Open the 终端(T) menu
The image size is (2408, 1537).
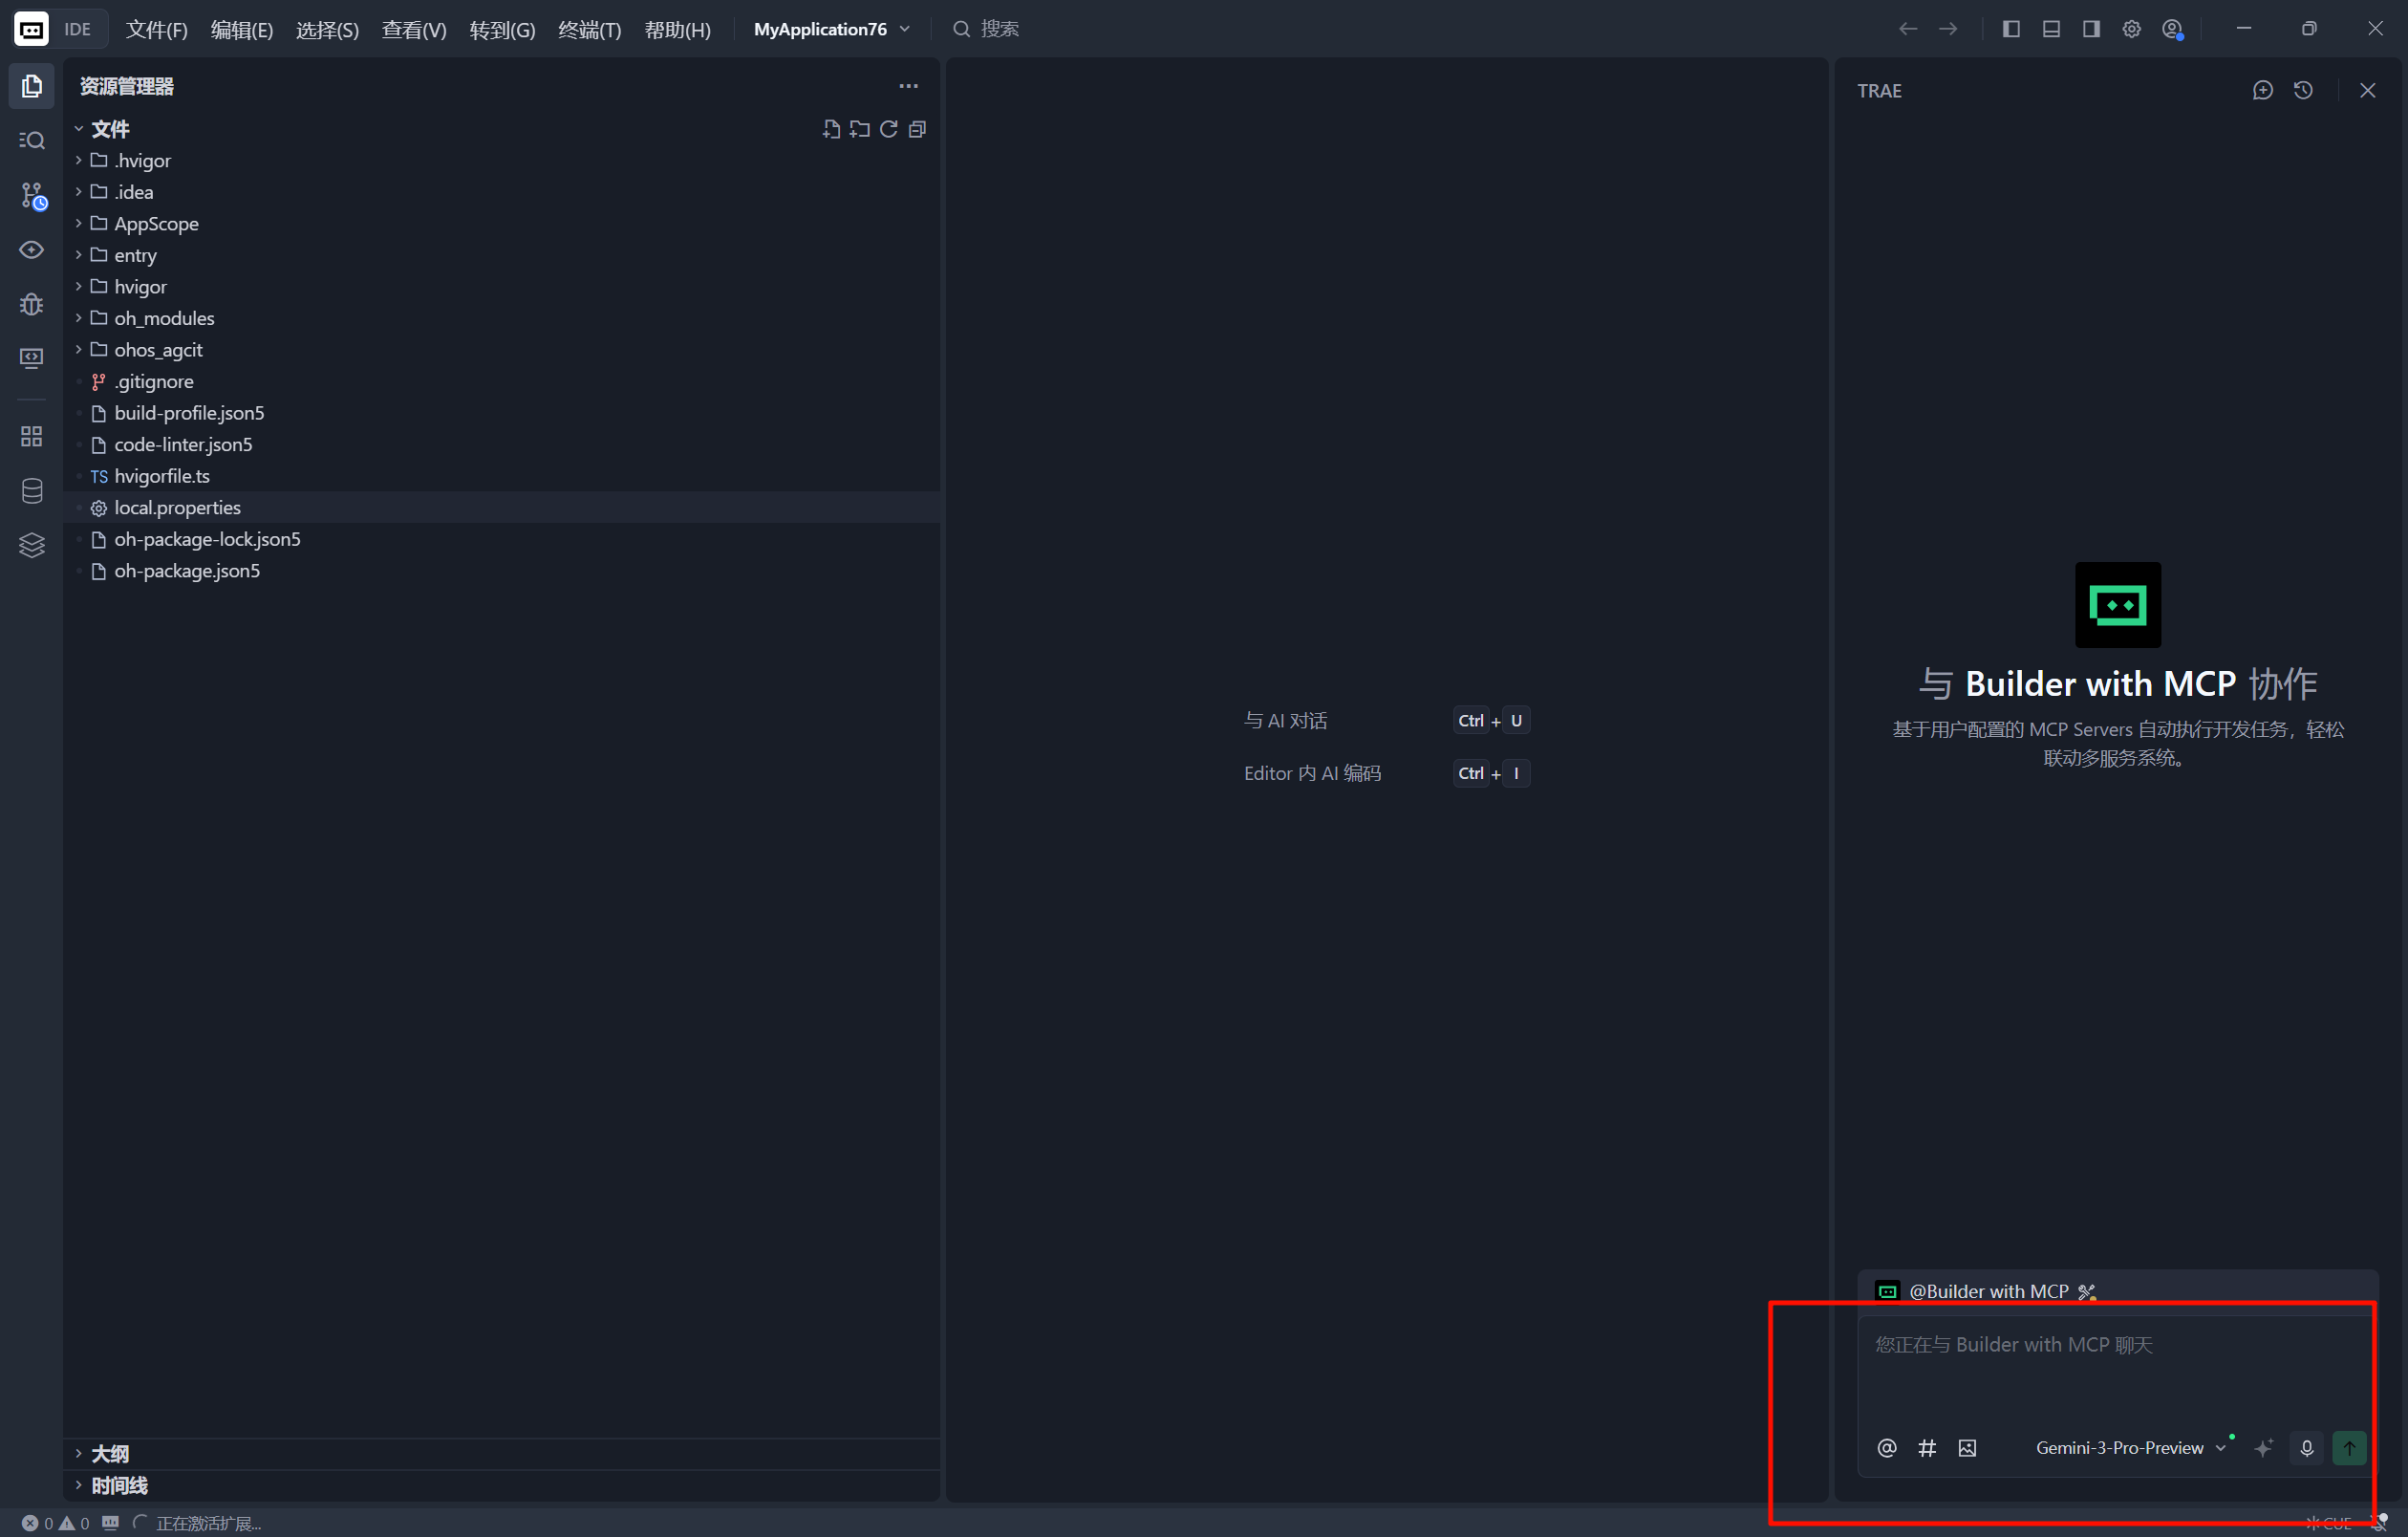click(x=589, y=29)
